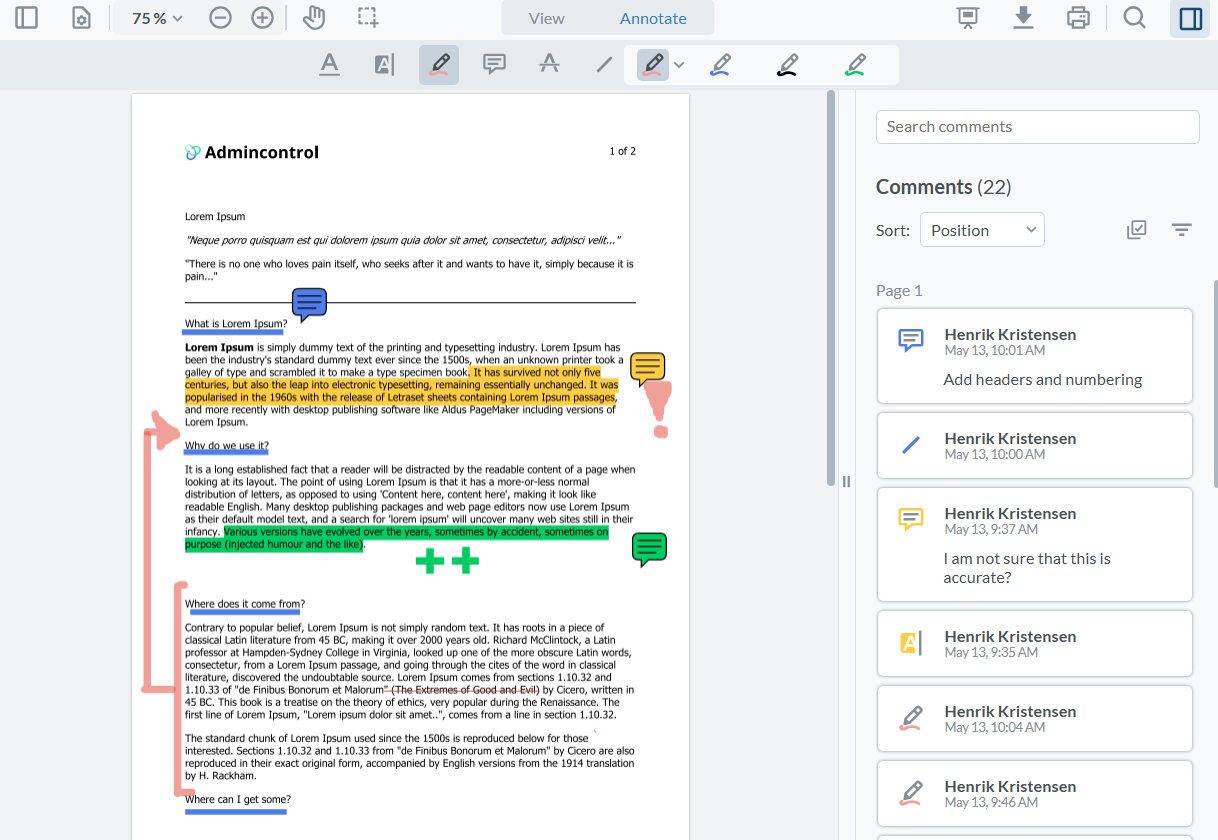Select the 9:46 AM freehand comment card

[1035, 793]
